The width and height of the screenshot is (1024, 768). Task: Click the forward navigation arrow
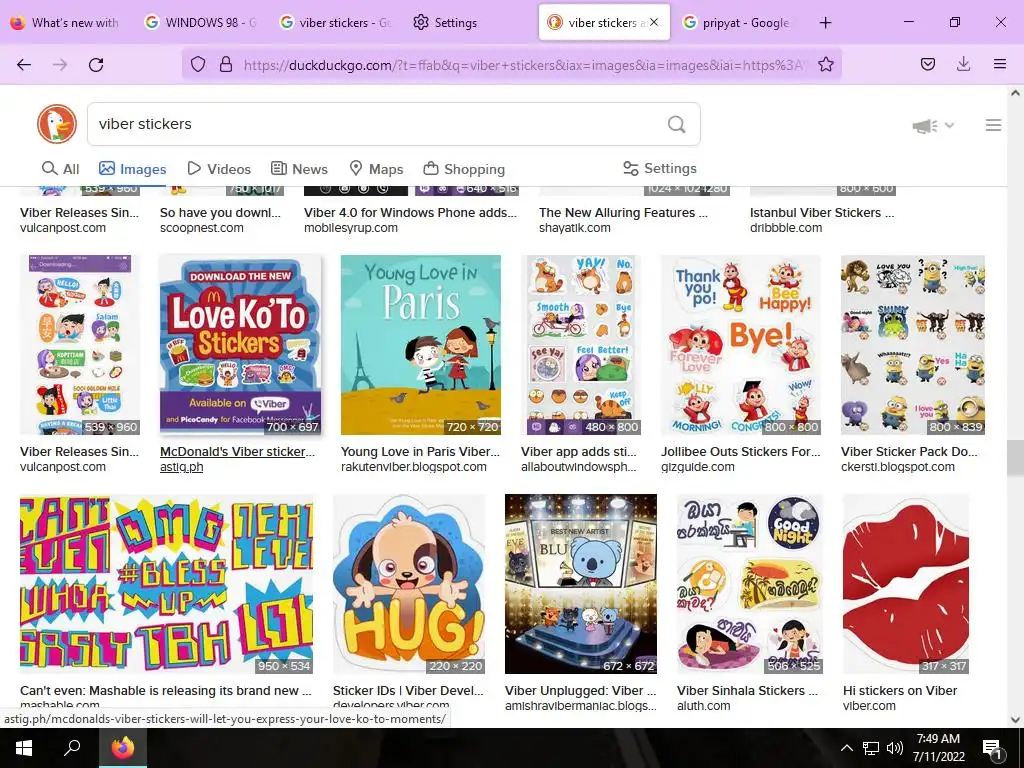(60, 64)
